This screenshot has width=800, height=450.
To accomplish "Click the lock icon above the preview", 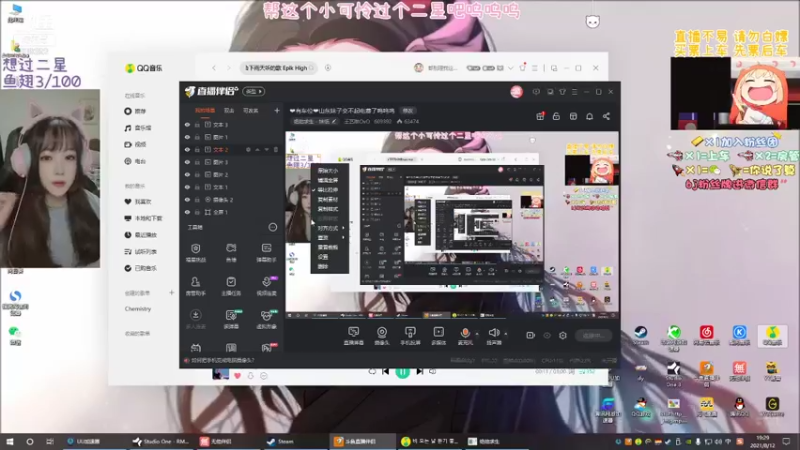I will [556, 116].
